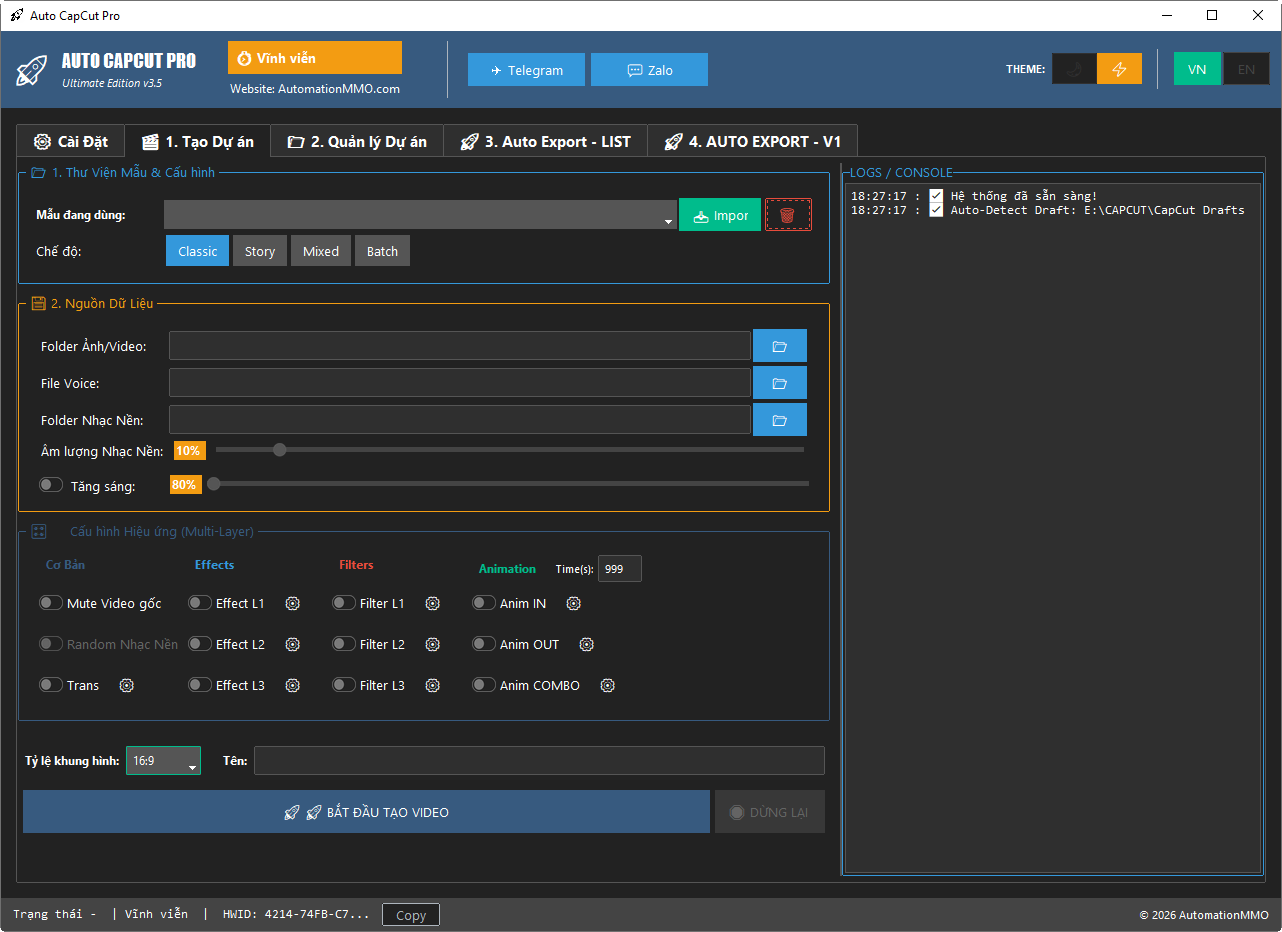
Task: Open Effect L1 settings gear
Action: point(292,603)
